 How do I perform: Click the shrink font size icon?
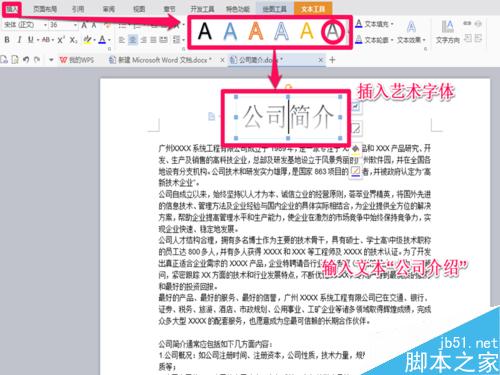pos(94,25)
